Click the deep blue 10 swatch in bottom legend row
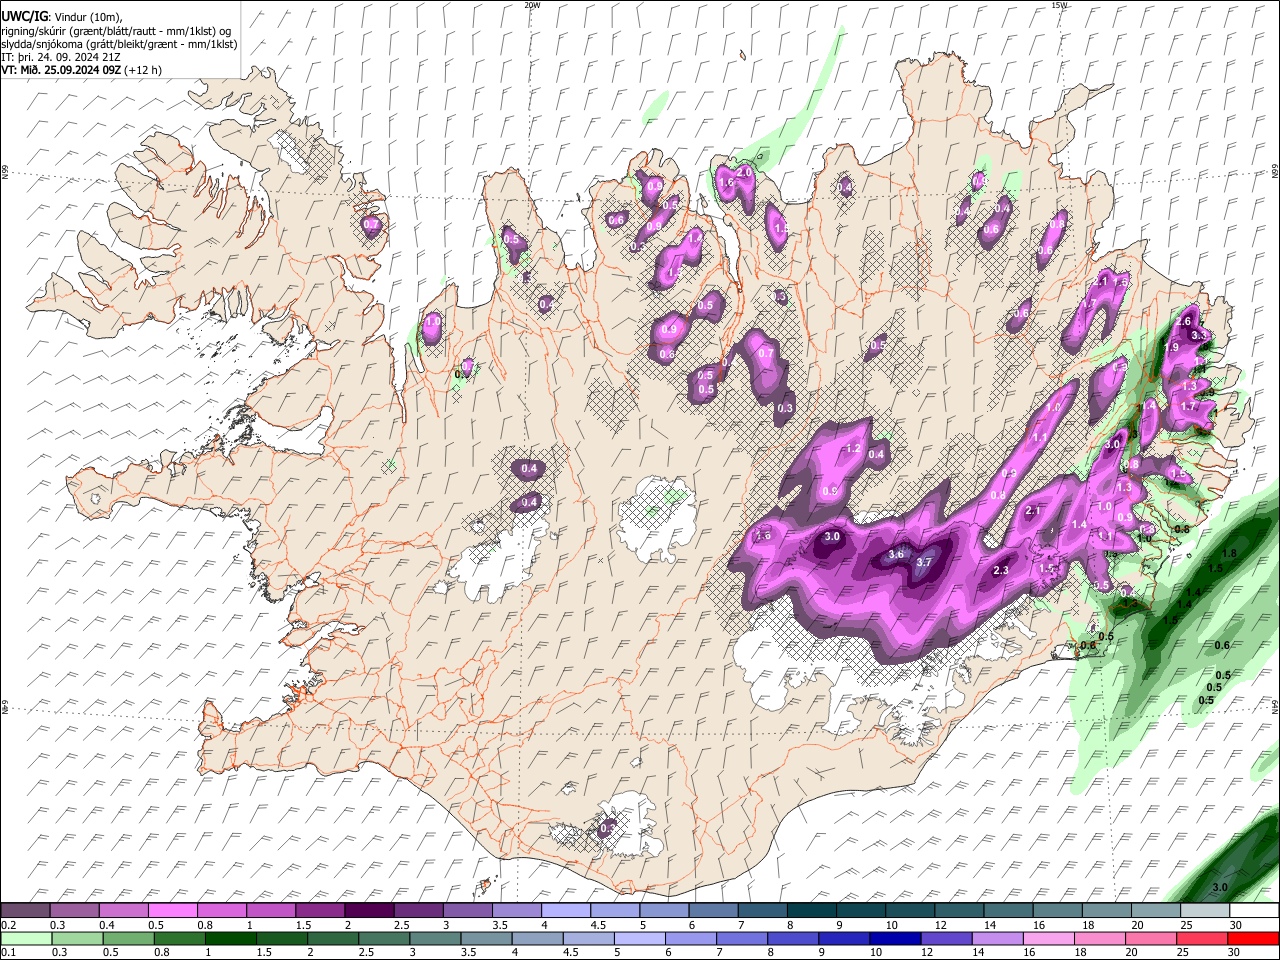The width and height of the screenshot is (1280, 960). (893, 938)
